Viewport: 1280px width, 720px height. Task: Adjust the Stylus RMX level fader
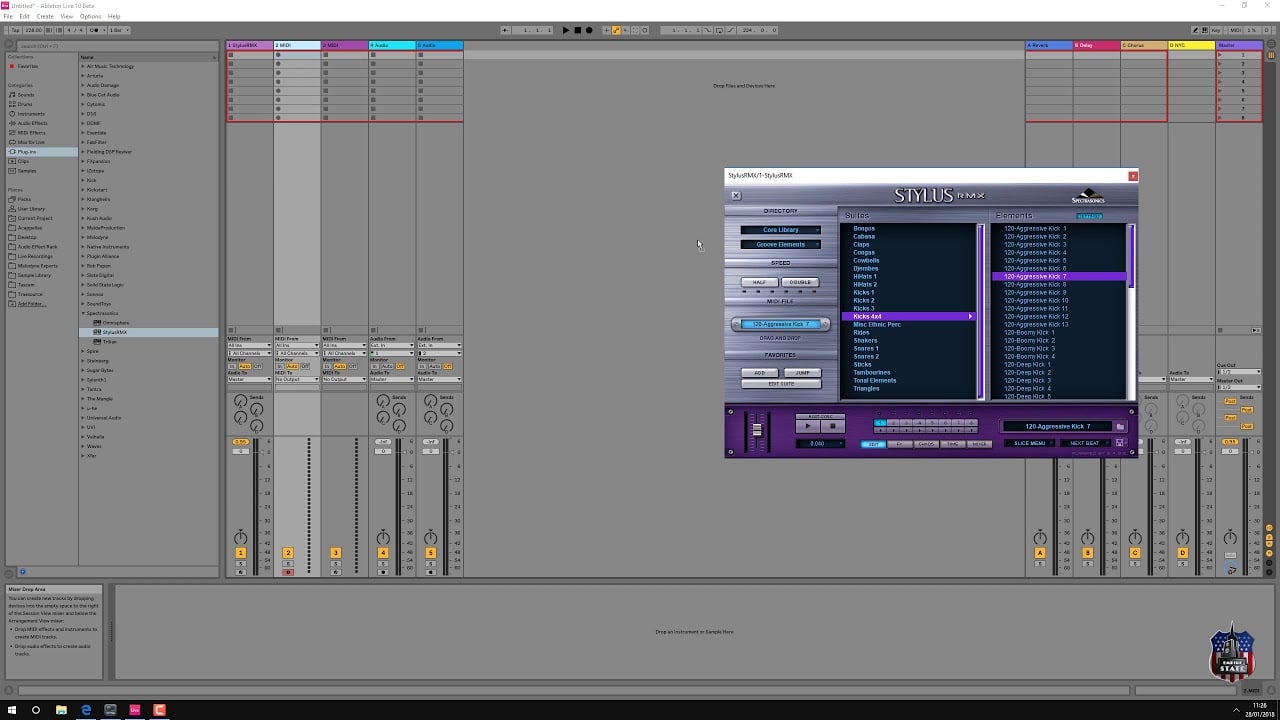pyautogui.click(x=757, y=430)
